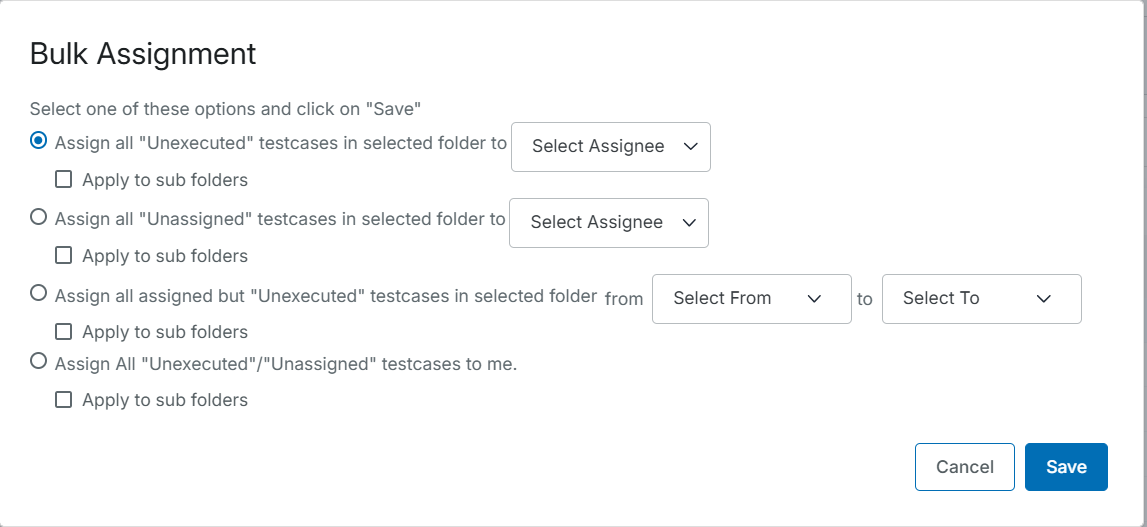Viewport: 1147px width, 527px height.
Task: Toggle 'Apply to sub folders' under 'testcases to me'
Action: pyautogui.click(x=64, y=400)
